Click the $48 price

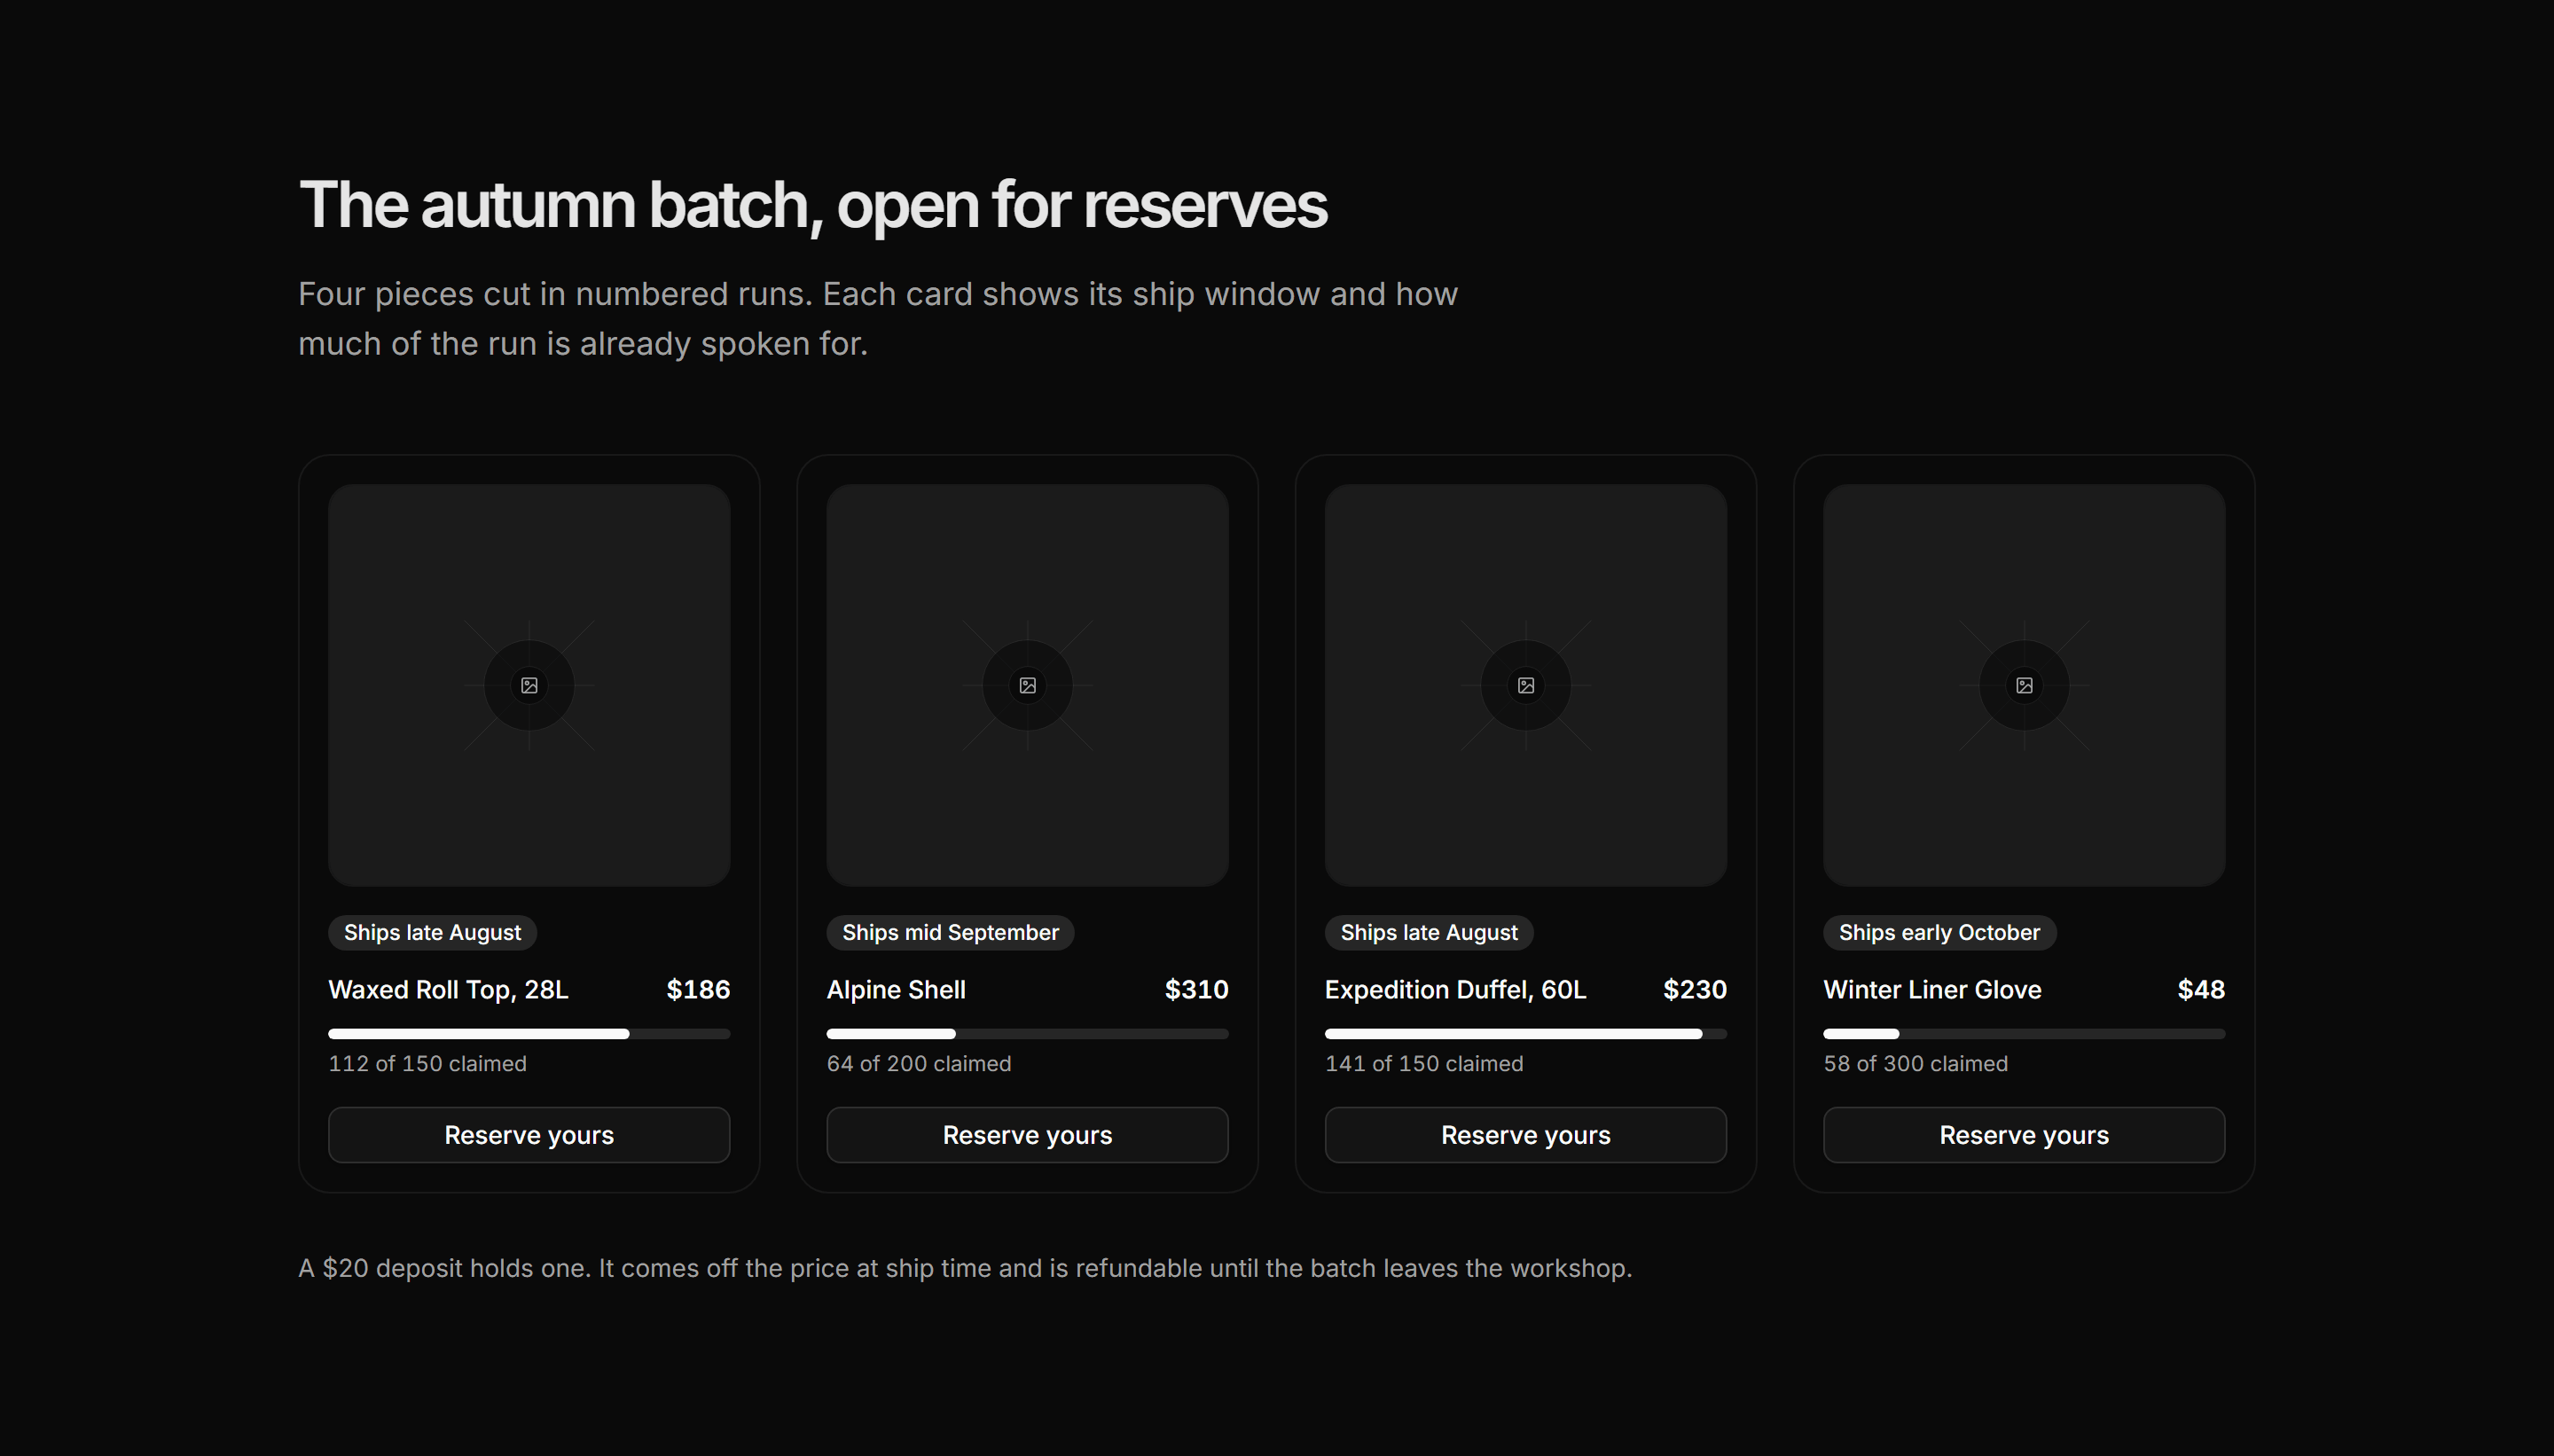pyautogui.click(x=2201, y=990)
